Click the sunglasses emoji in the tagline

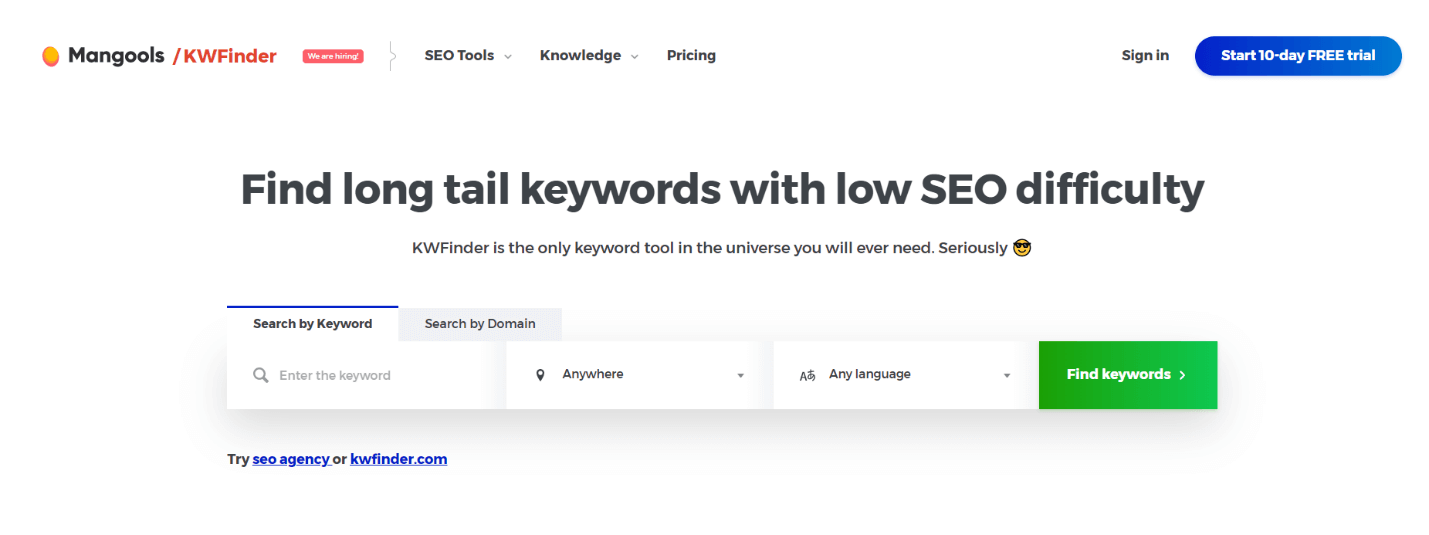[x=1021, y=247]
